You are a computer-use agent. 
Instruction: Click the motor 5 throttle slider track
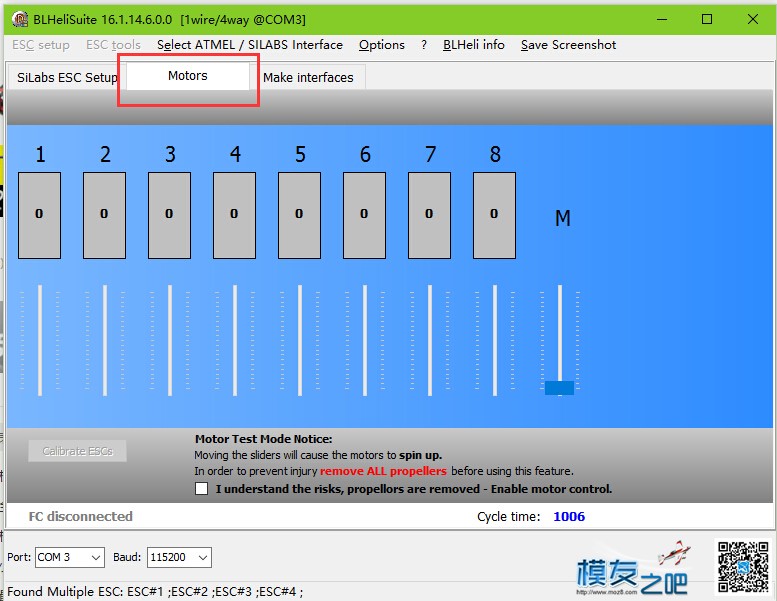coord(300,340)
